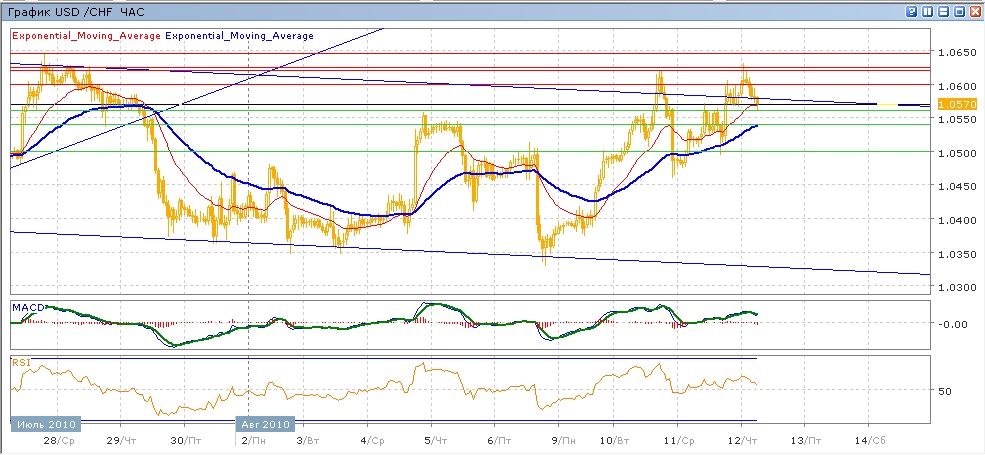The height and width of the screenshot is (455, 985).
Task: Click the RSI 50 level label
Action: (x=944, y=391)
